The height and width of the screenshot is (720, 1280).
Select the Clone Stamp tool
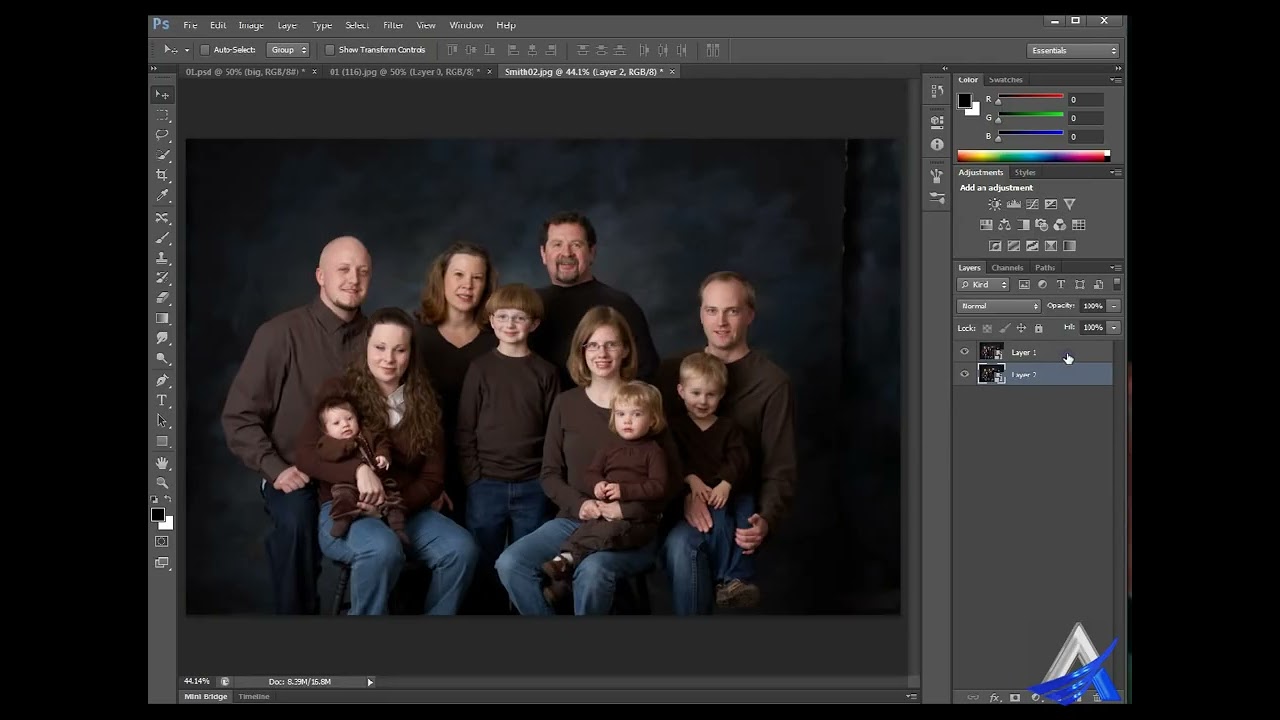pos(162,258)
